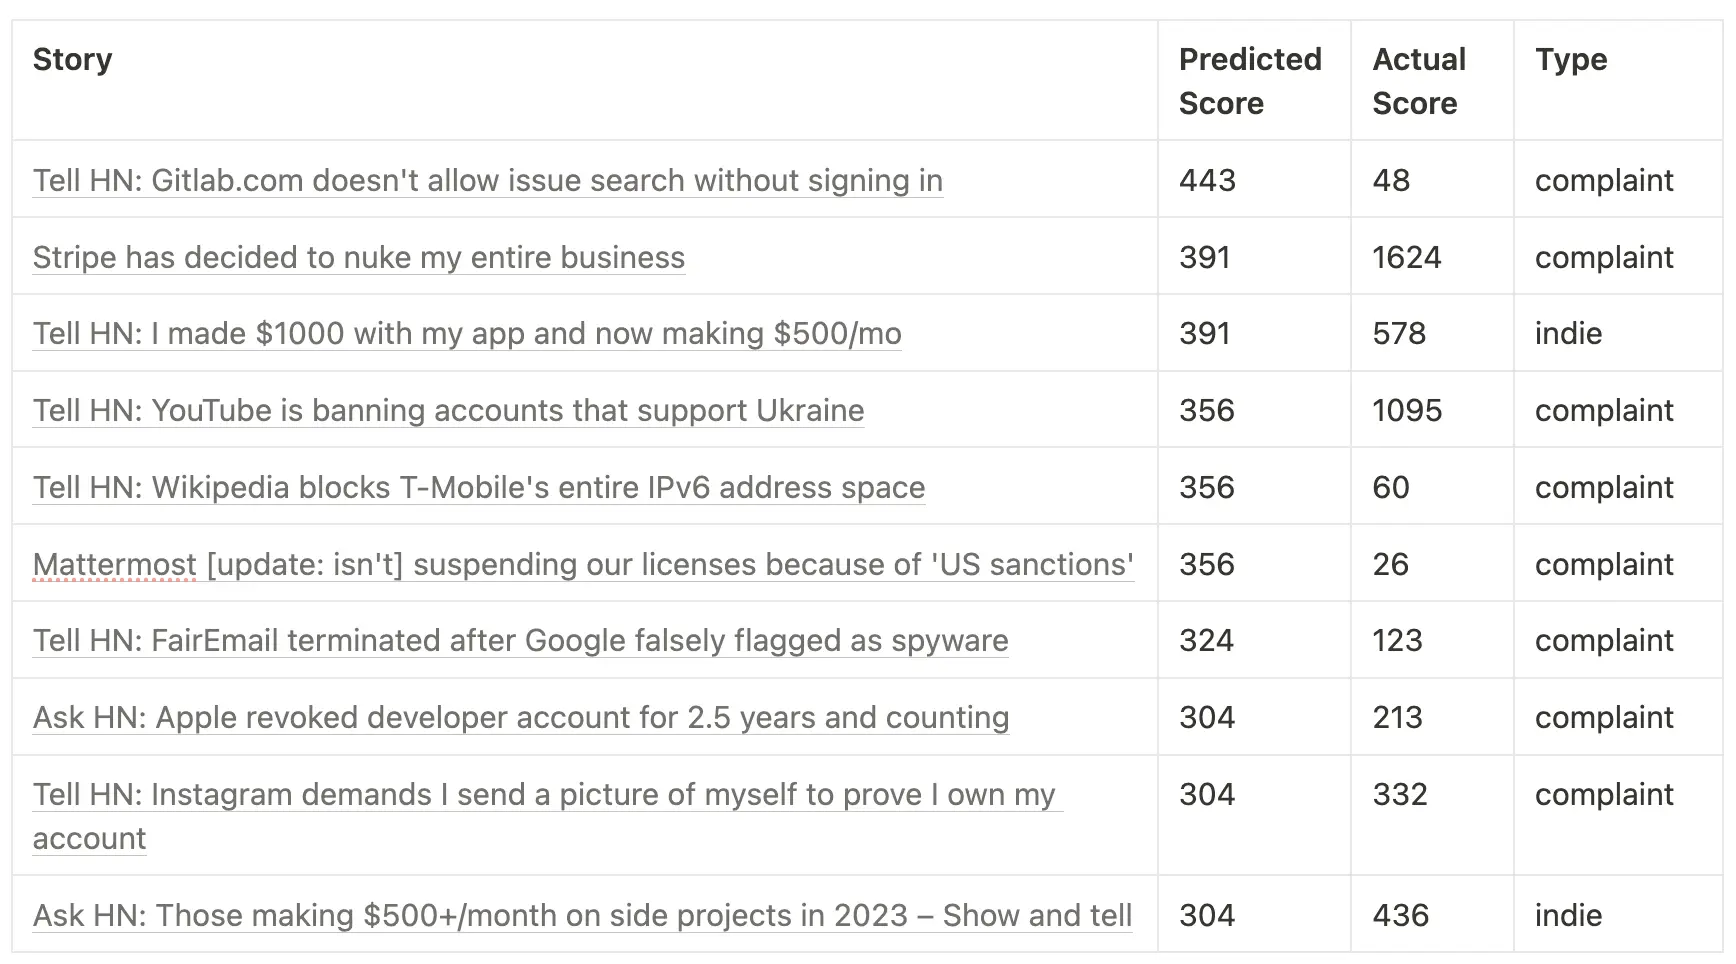Open the Gitlab.com issue search story link
The width and height of the screenshot is (1736, 964).
(x=487, y=181)
